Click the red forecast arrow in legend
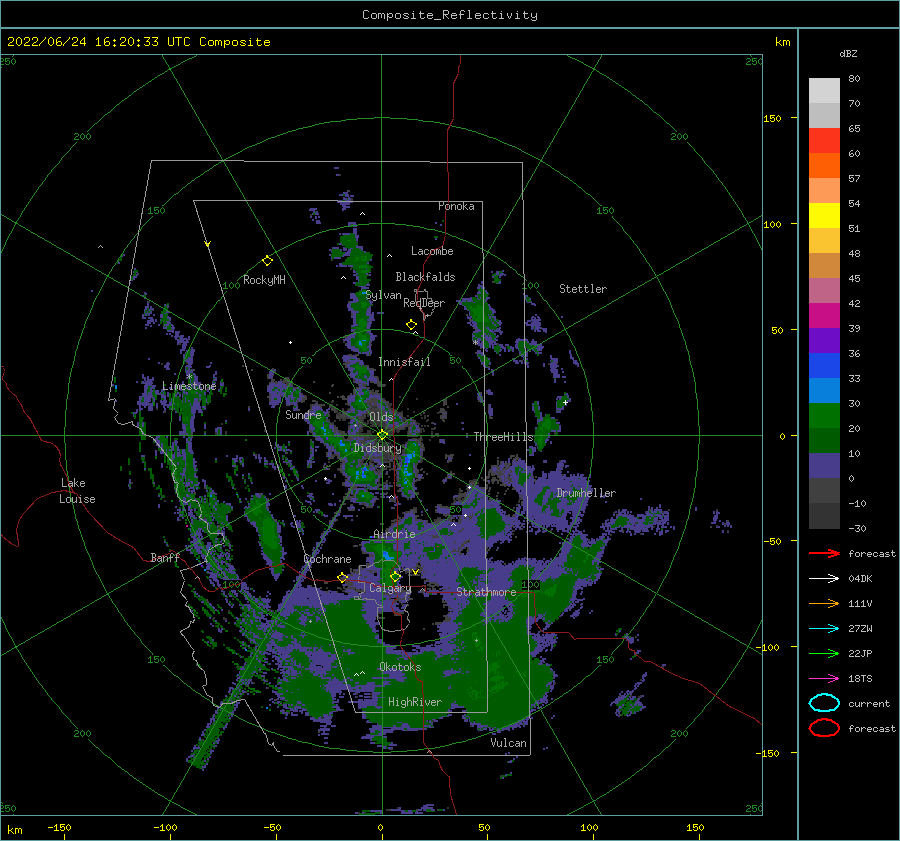Screen dimensions: 900x841 (x=824, y=553)
